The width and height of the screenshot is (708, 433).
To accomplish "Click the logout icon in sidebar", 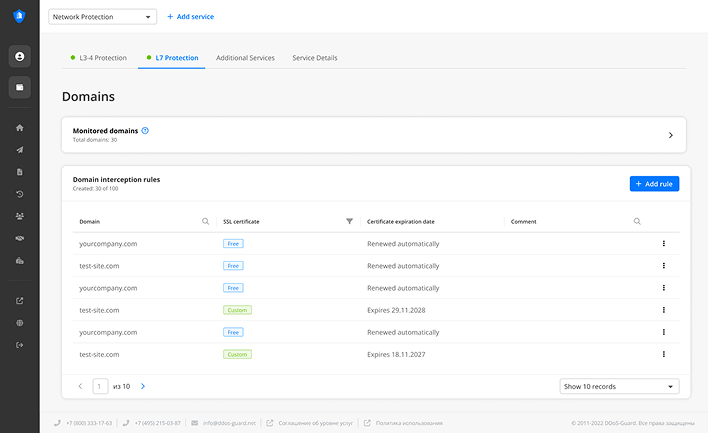I will point(20,345).
